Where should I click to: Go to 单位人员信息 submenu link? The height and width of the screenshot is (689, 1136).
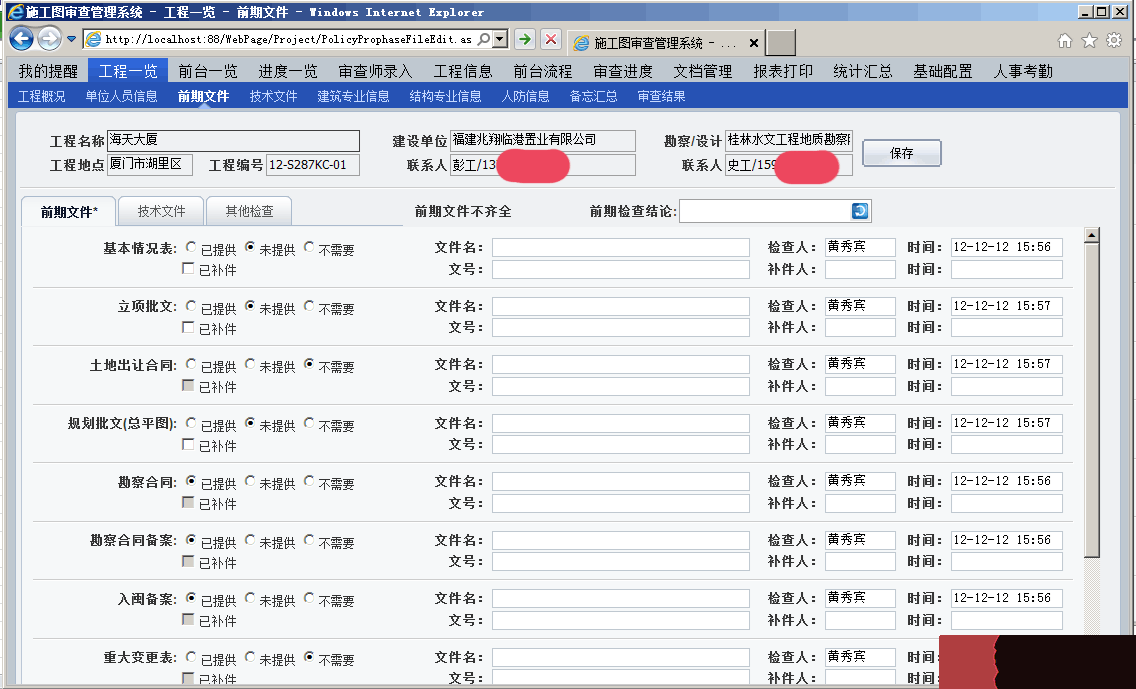(121, 96)
